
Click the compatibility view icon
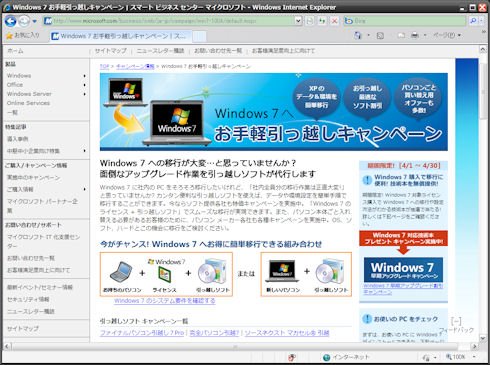pos(310,21)
